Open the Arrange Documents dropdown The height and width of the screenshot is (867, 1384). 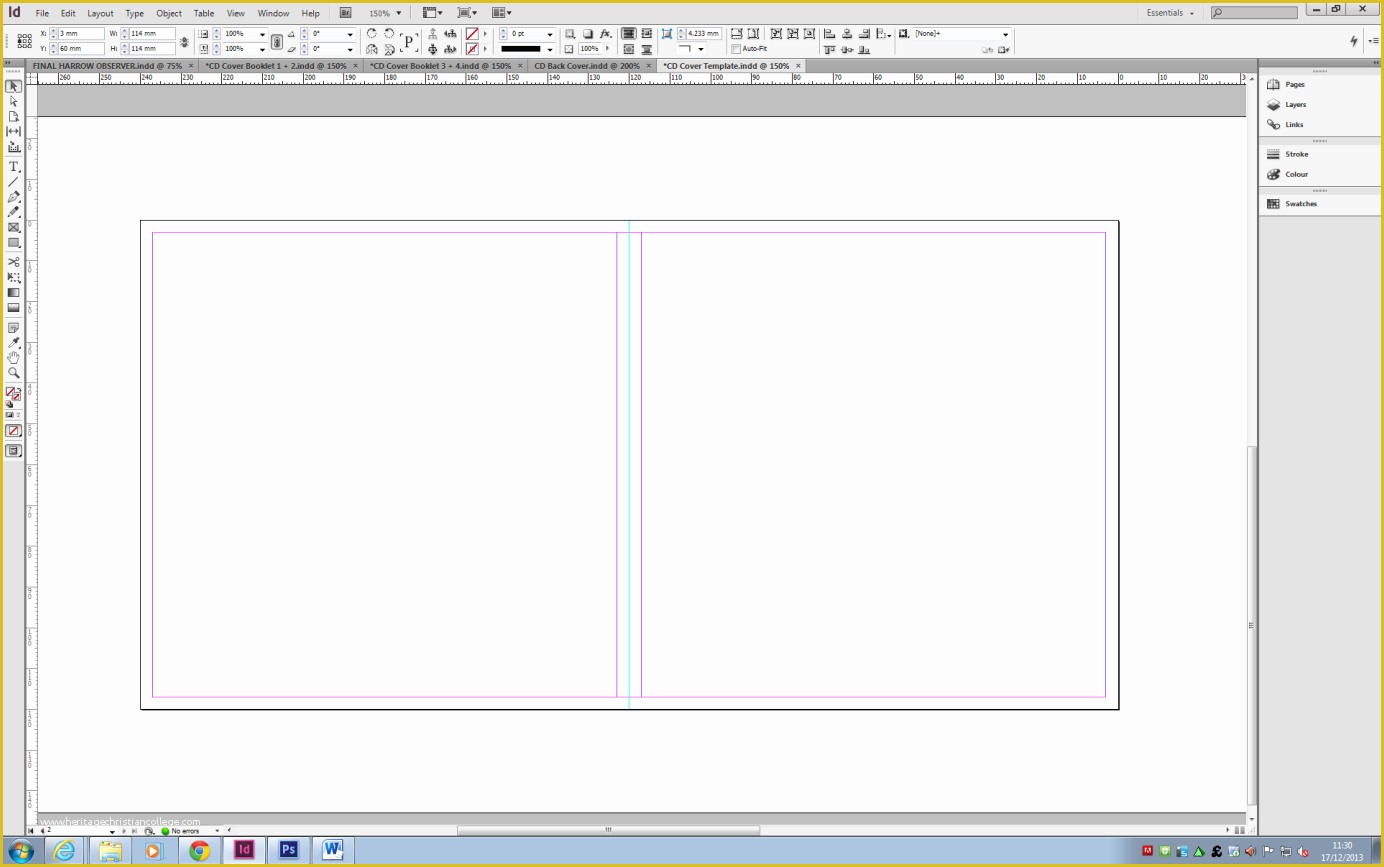click(x=502, y=13)
